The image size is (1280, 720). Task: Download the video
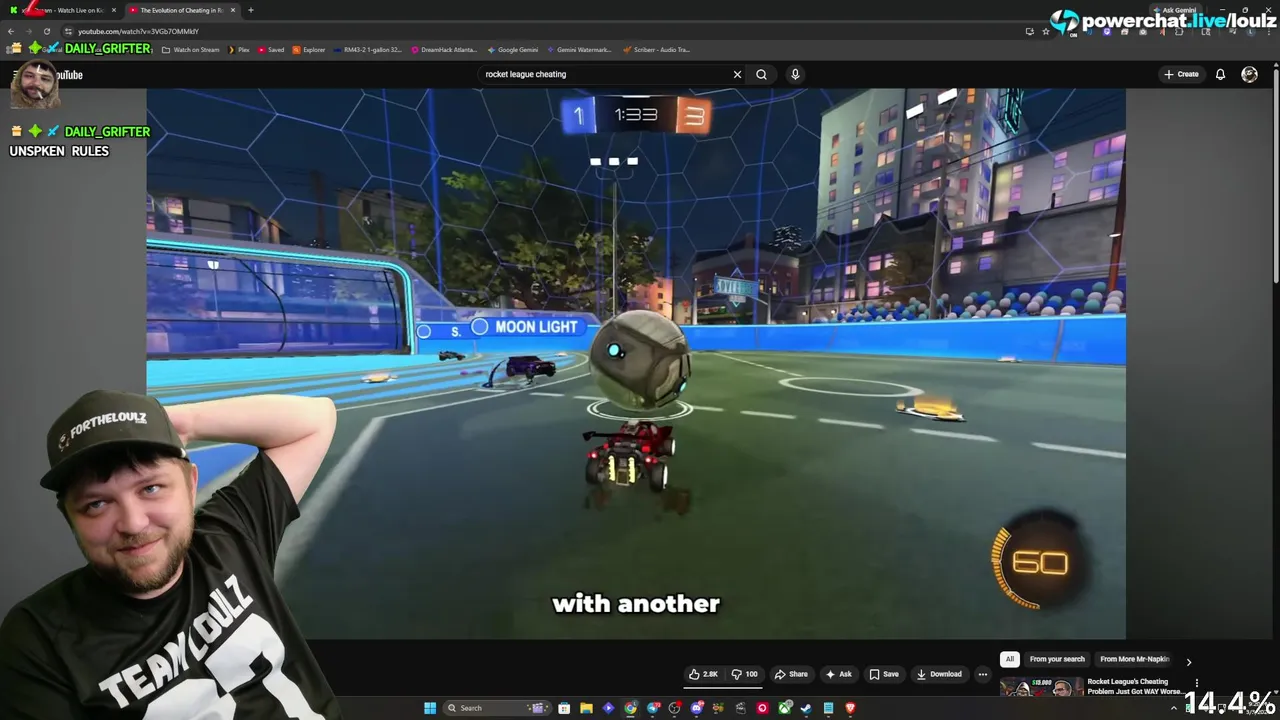939,674
